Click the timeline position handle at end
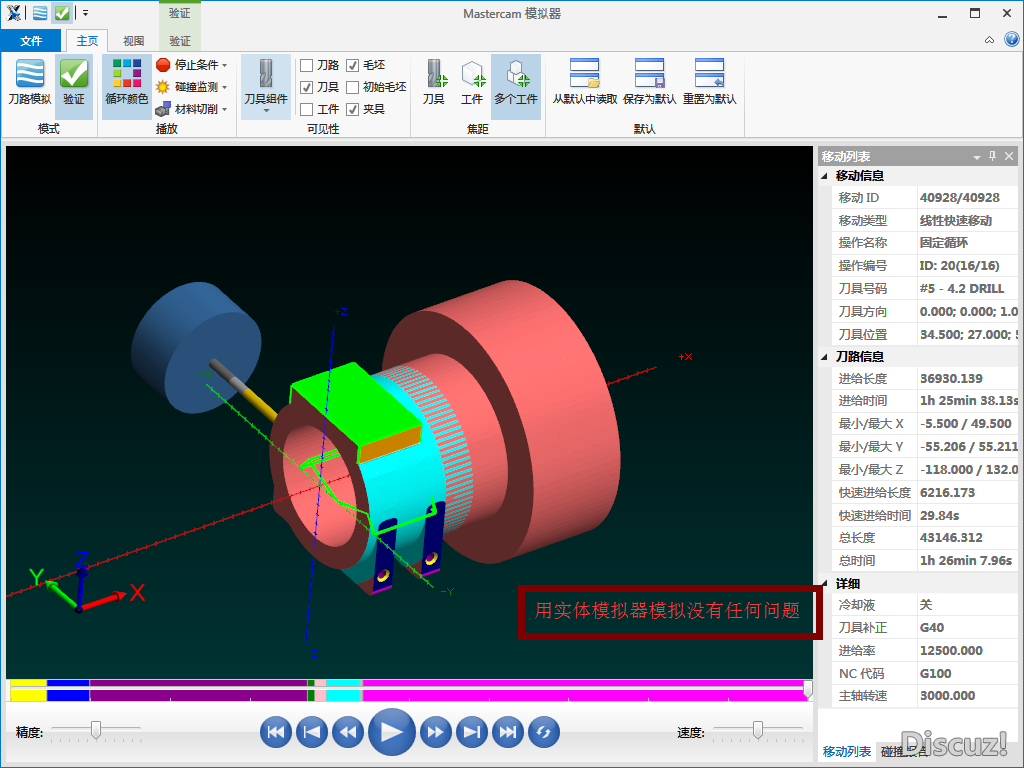1024x768 pixels. [808, 689]
